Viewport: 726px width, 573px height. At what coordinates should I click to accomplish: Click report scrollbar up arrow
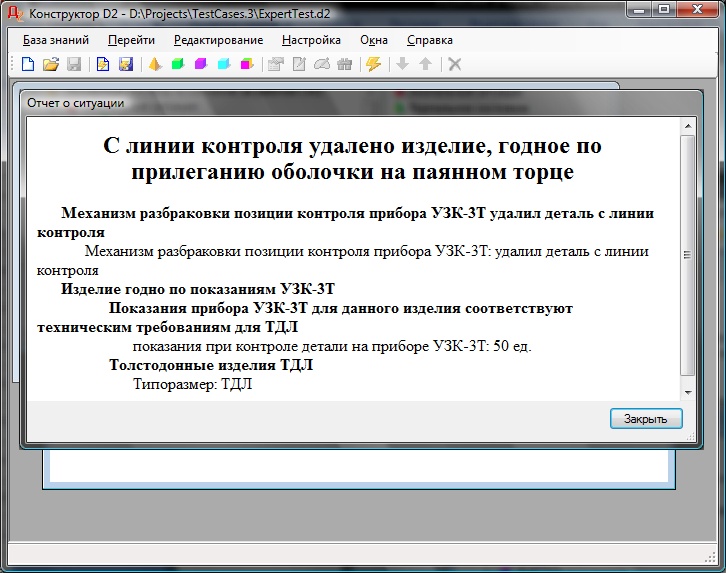point(688,126)
